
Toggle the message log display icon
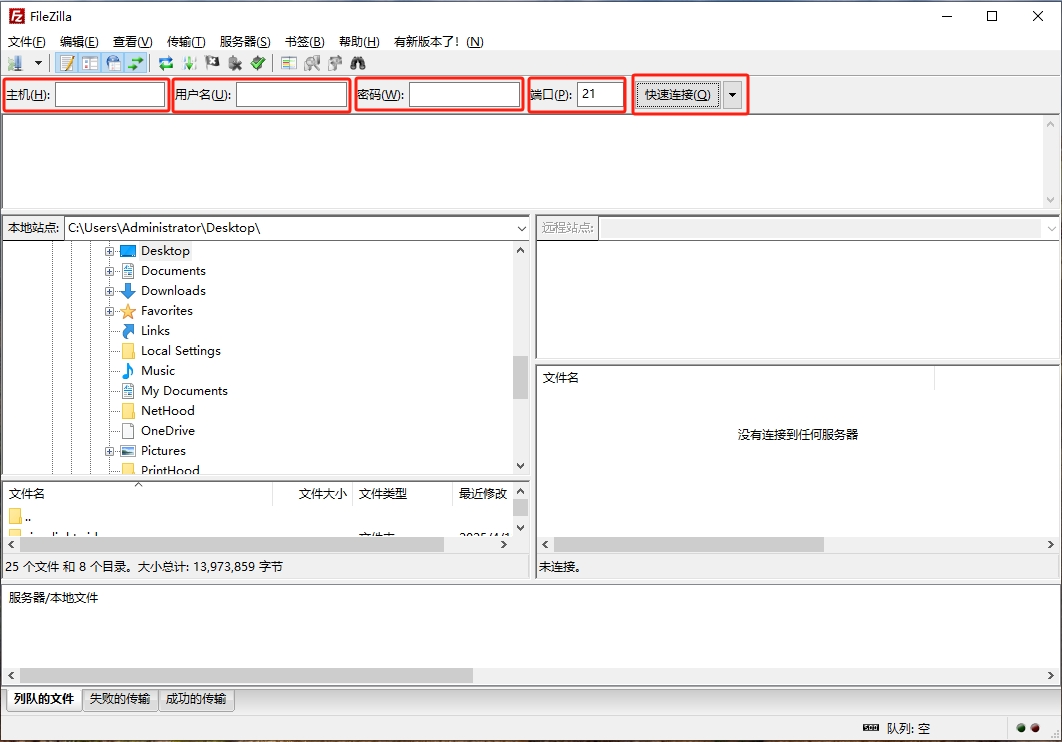coord(67,64)
